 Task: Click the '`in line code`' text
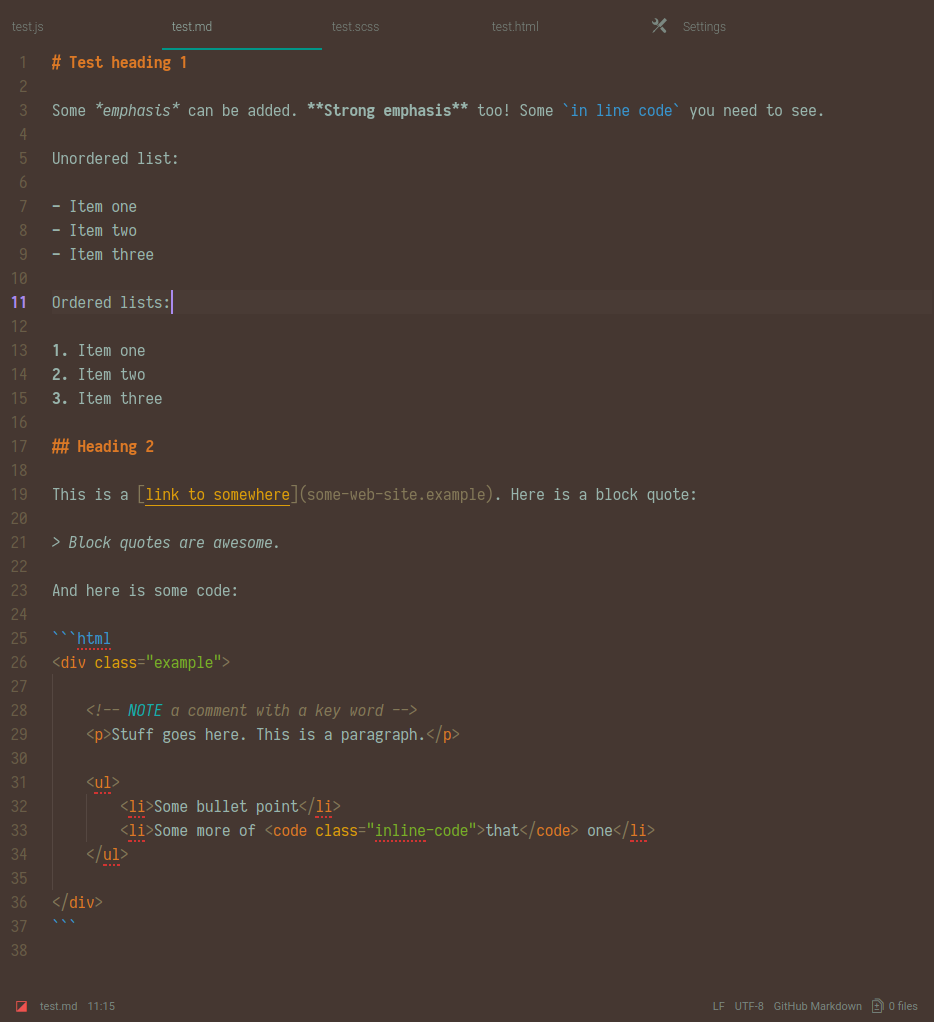pyautogui.click(x=621, y=111)
